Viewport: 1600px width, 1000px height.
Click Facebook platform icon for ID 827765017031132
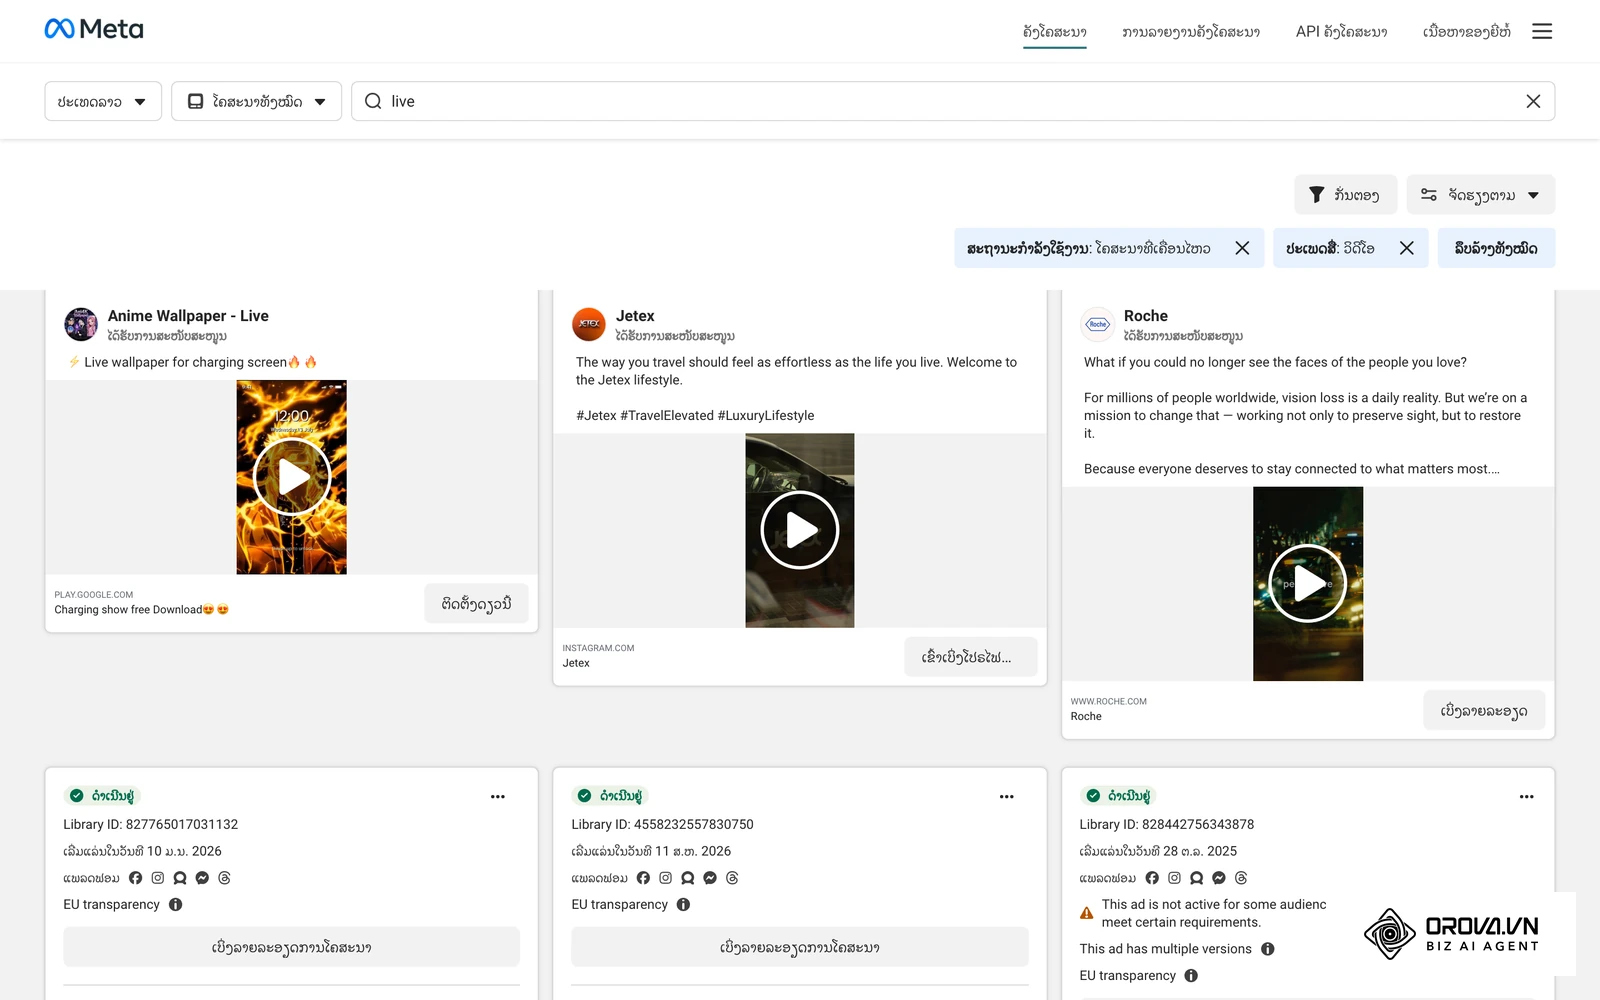(x=136, y=878)
